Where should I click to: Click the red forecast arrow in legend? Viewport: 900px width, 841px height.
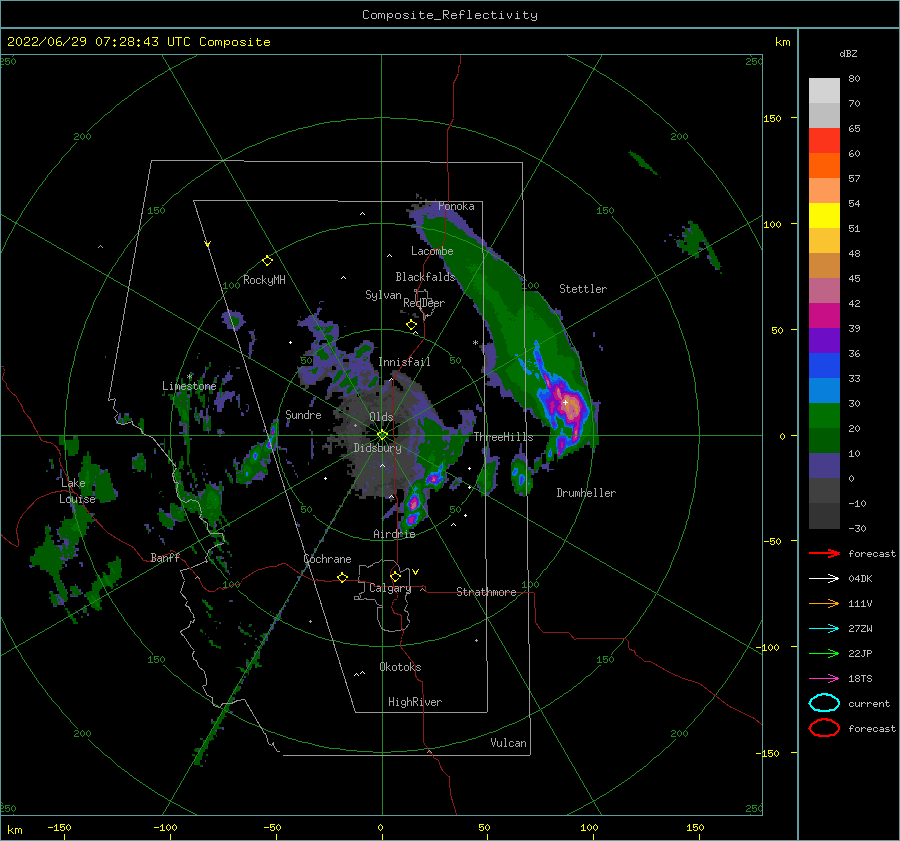(x=824, y=553)
